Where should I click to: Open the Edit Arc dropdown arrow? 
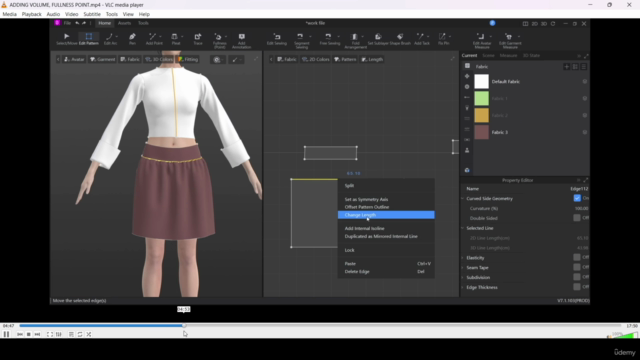pos(116,37)
